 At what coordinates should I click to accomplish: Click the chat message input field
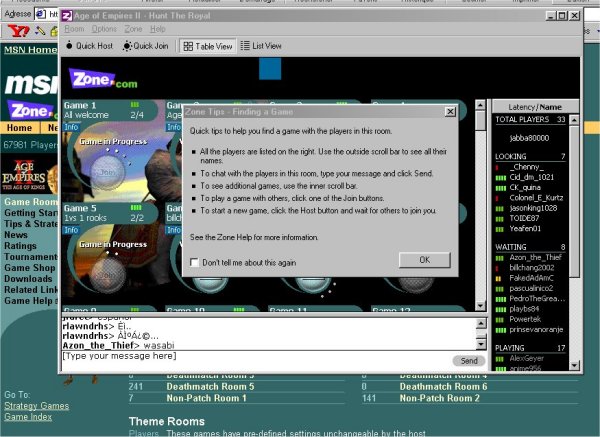click(256, 360)
